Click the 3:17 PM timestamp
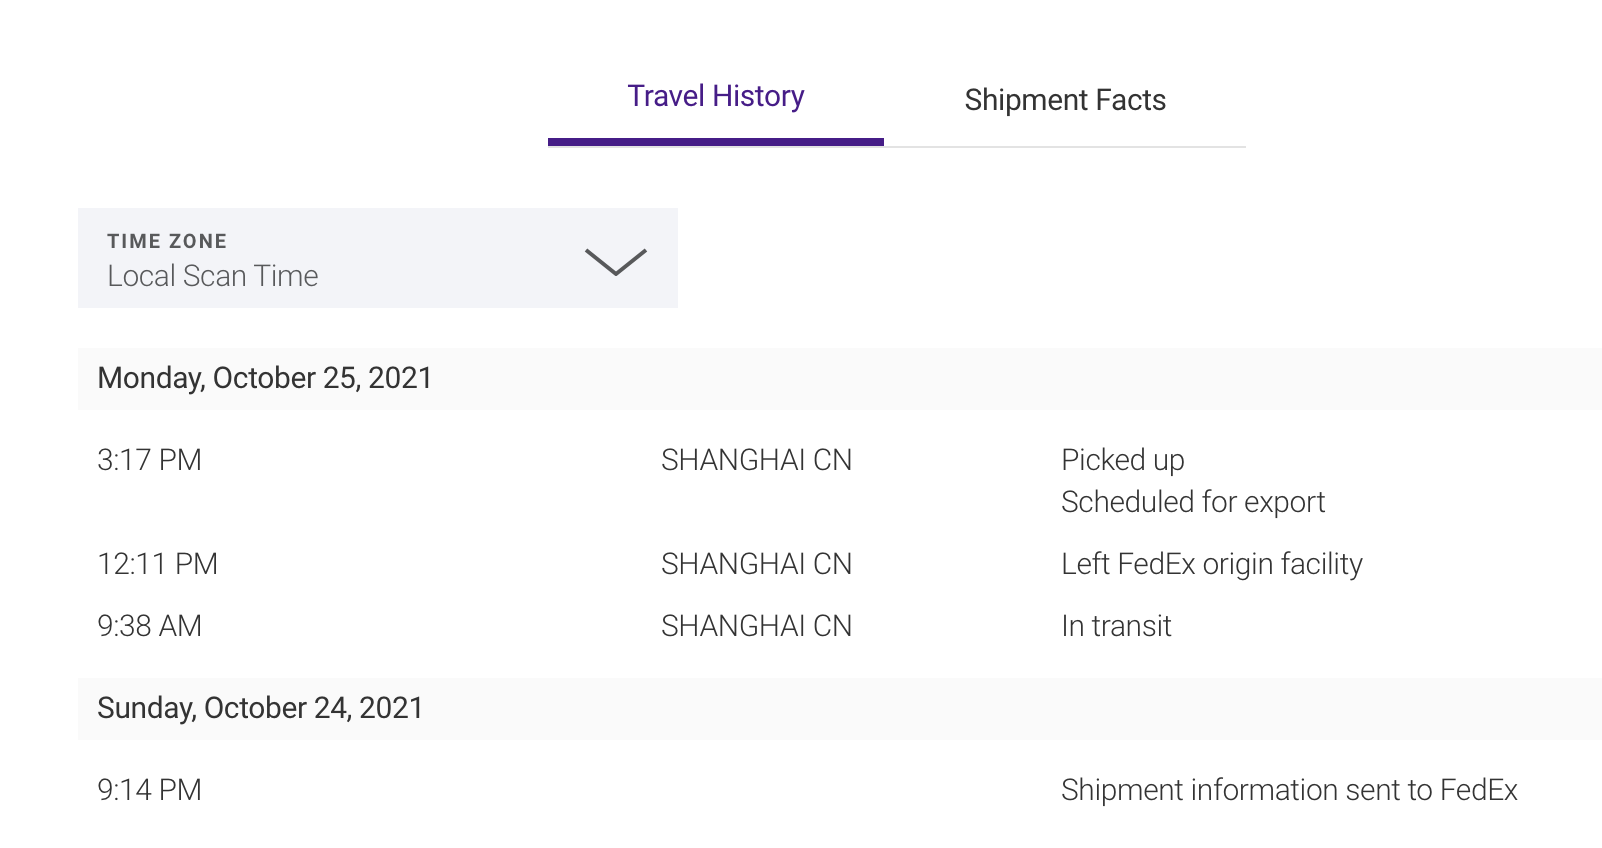This screenshot has height=848, width=1602. [149, 460]
